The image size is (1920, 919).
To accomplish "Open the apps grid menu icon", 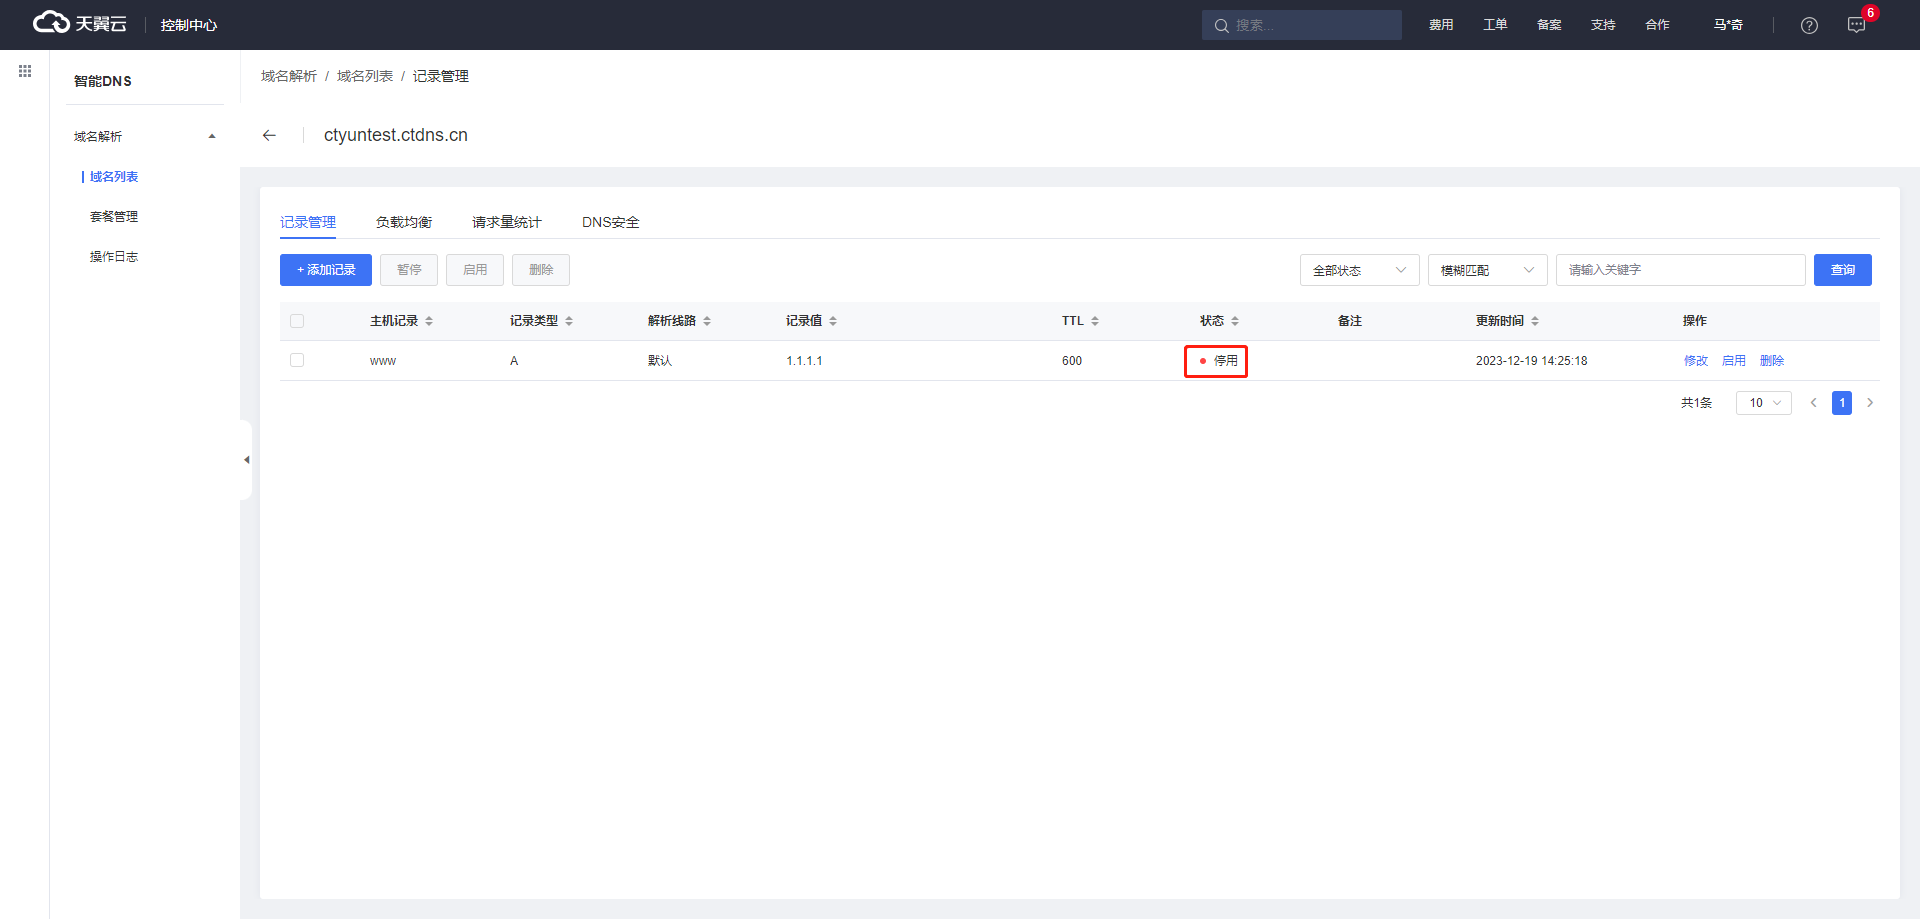I will (25, 71).
